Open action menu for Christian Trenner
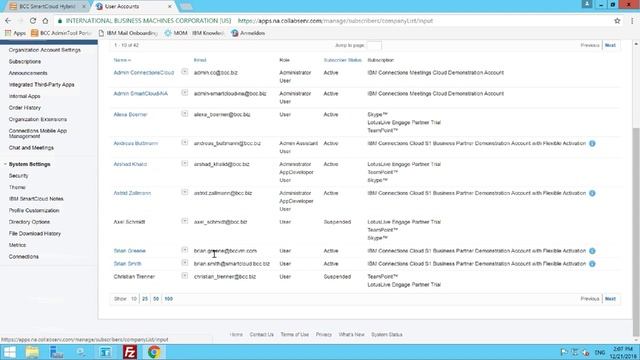Image resolution: width=640 pixels, height=360 pixels. point(184,276)
